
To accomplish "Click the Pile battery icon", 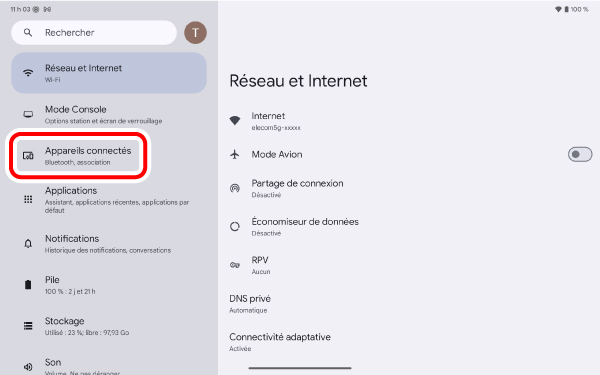I will click(28, 285).
